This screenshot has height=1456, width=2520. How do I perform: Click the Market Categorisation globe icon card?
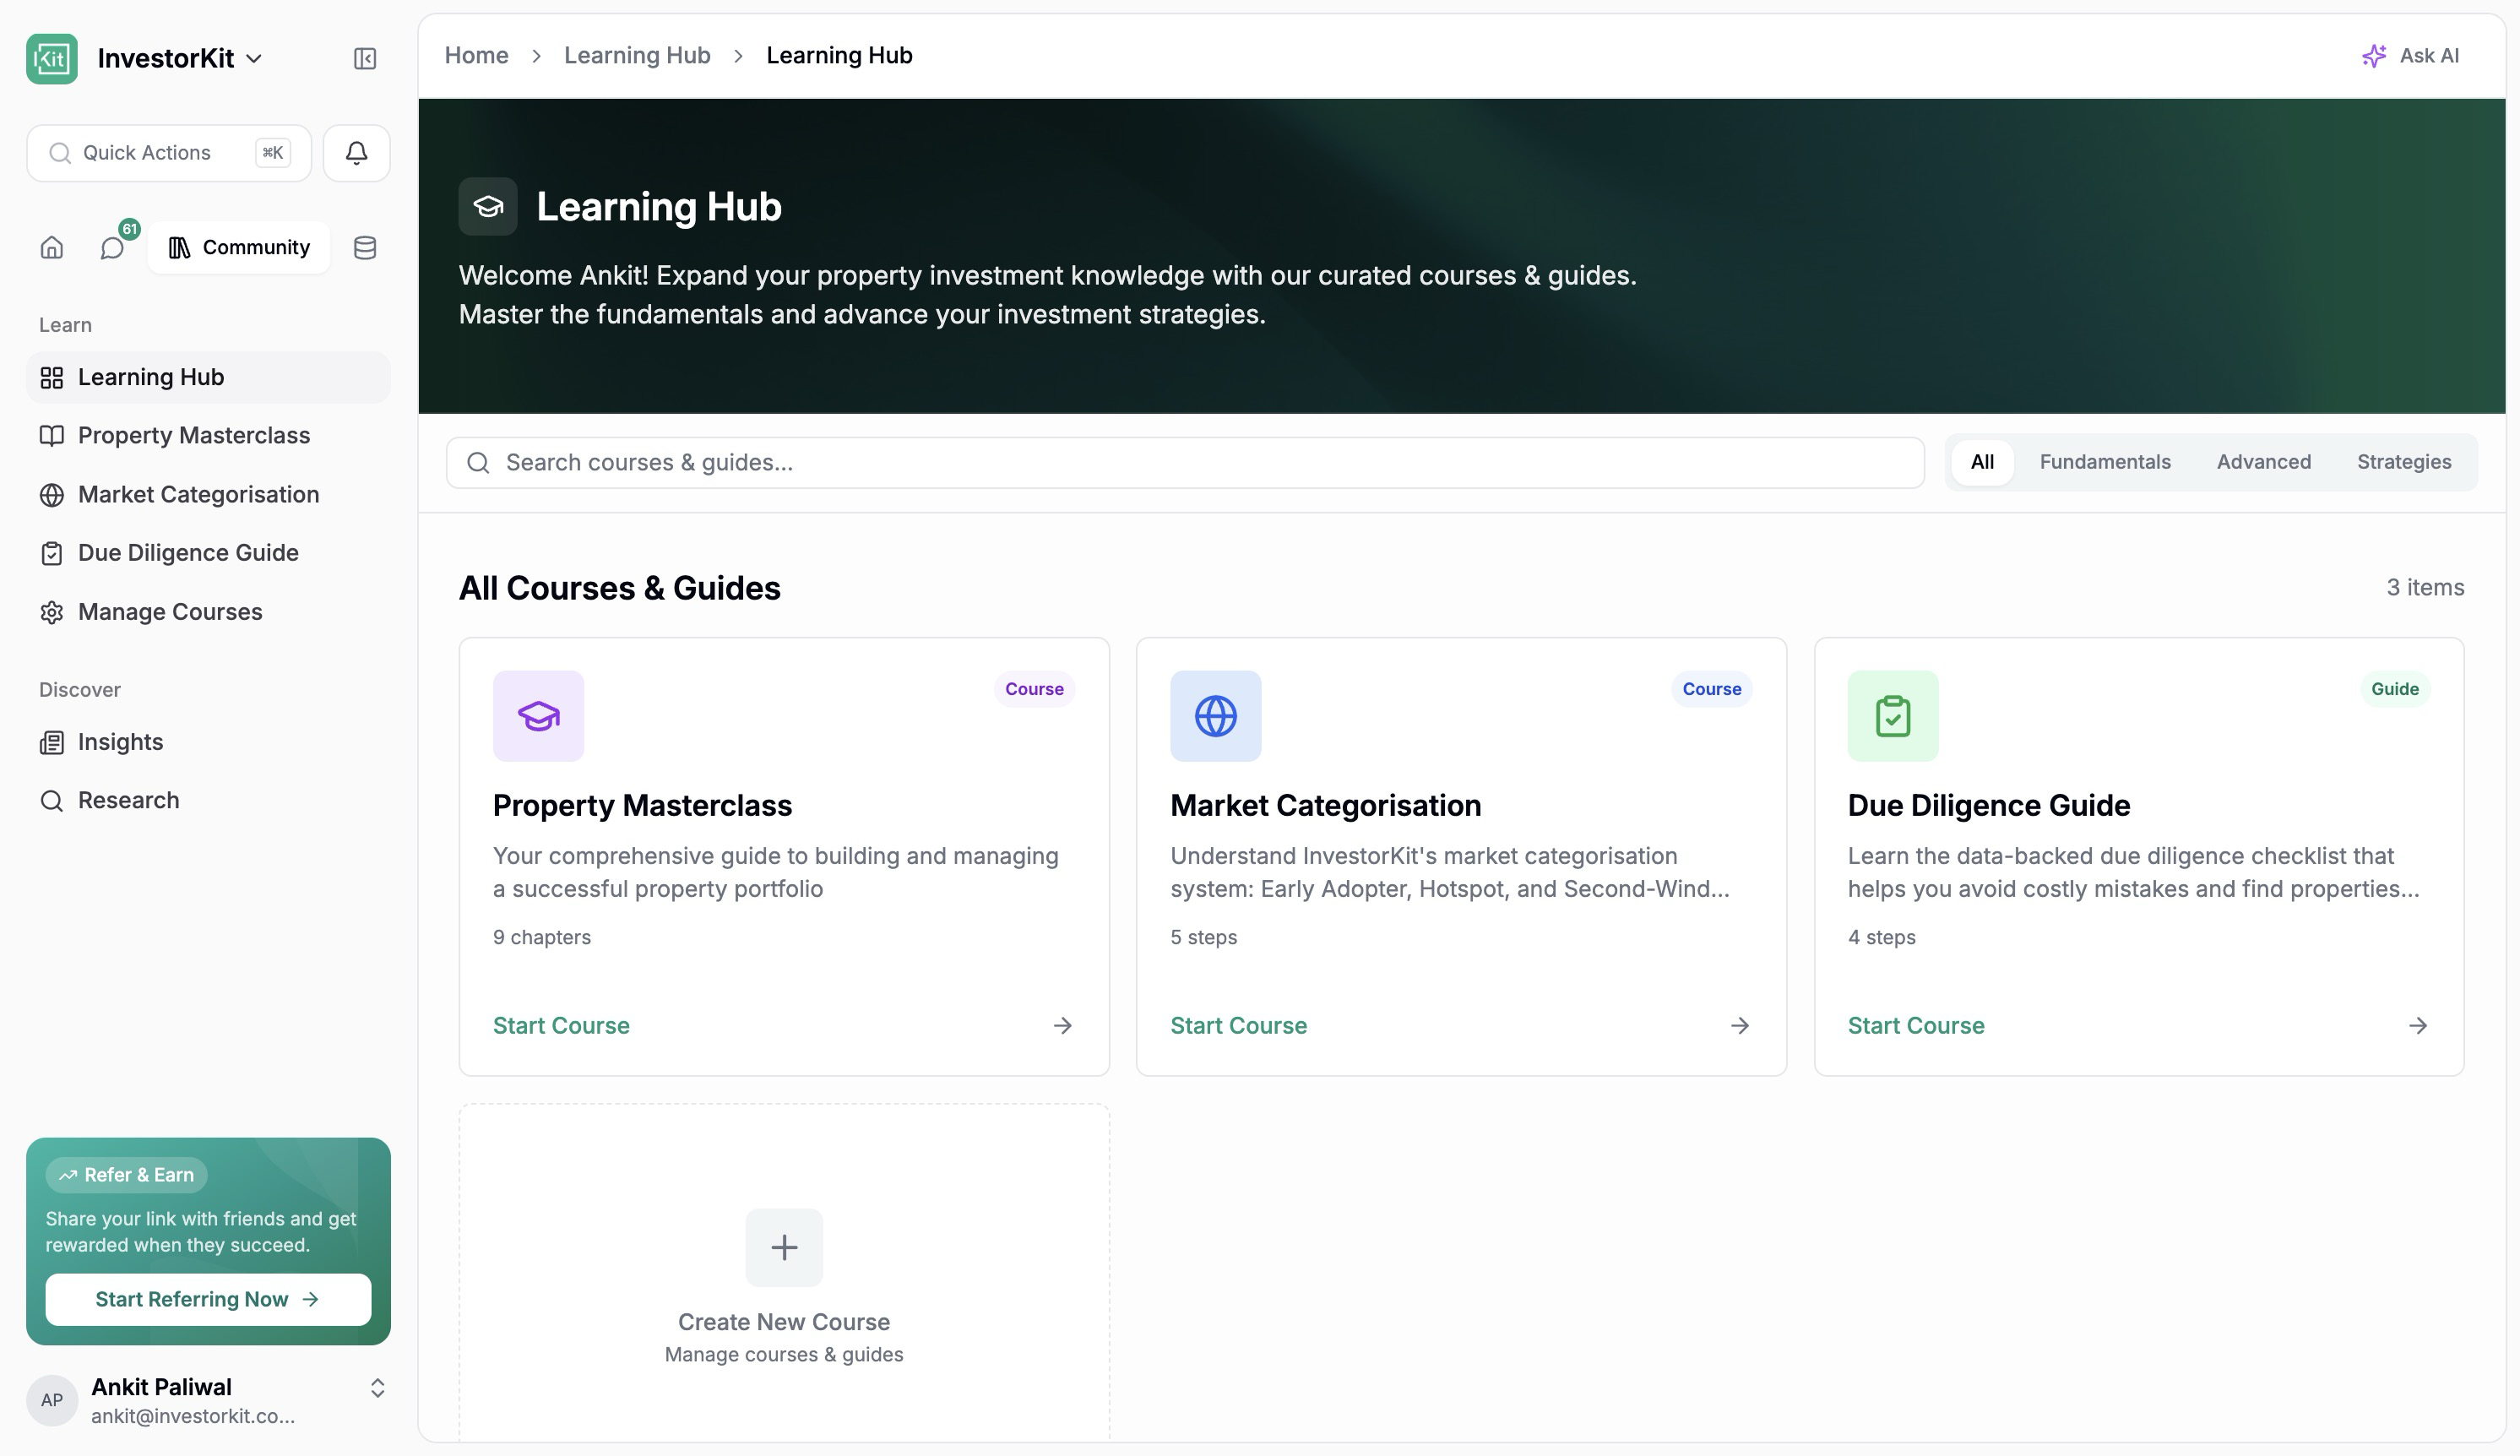click(1215, 716)
